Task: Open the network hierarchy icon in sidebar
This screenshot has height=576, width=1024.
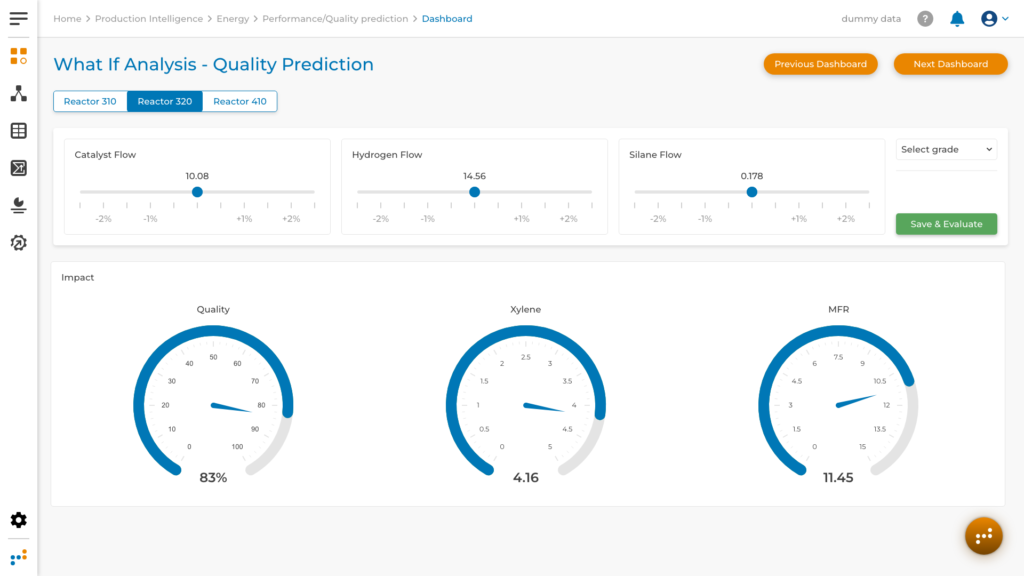Action: pyautogui.click(x=18, y=94)
